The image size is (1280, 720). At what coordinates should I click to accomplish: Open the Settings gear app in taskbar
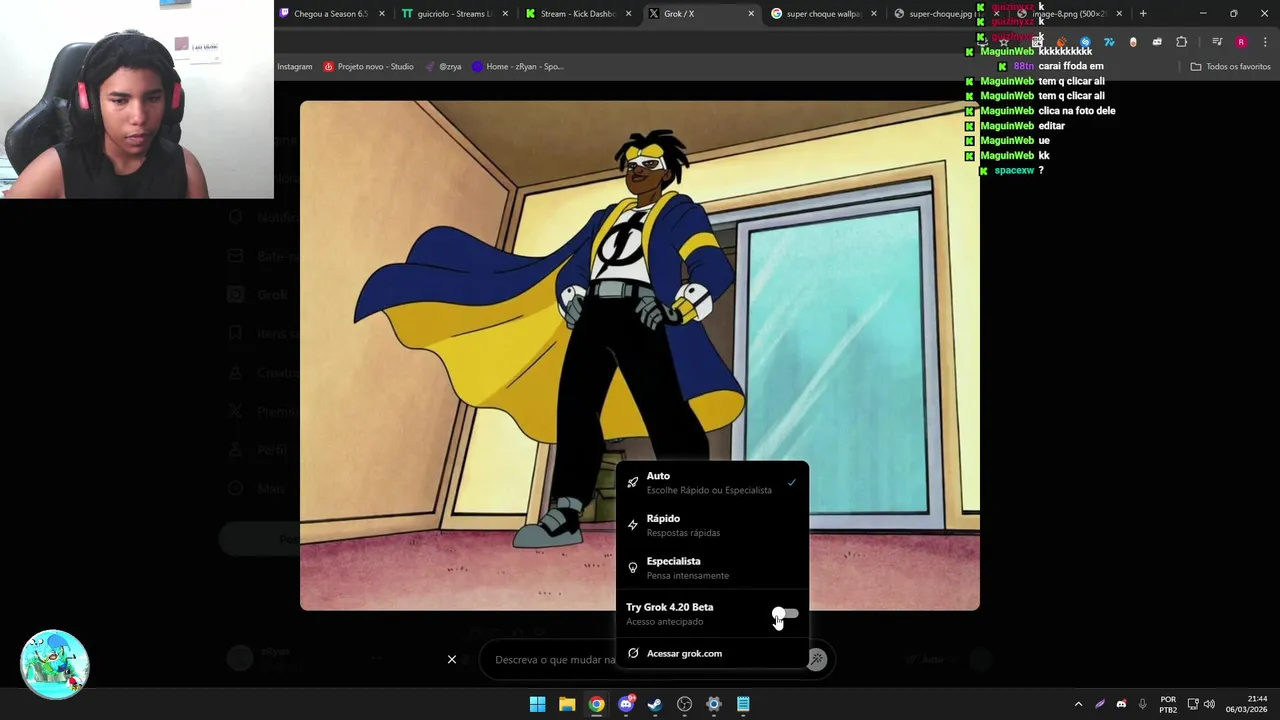pyautogui.click(x=714, y=704)
